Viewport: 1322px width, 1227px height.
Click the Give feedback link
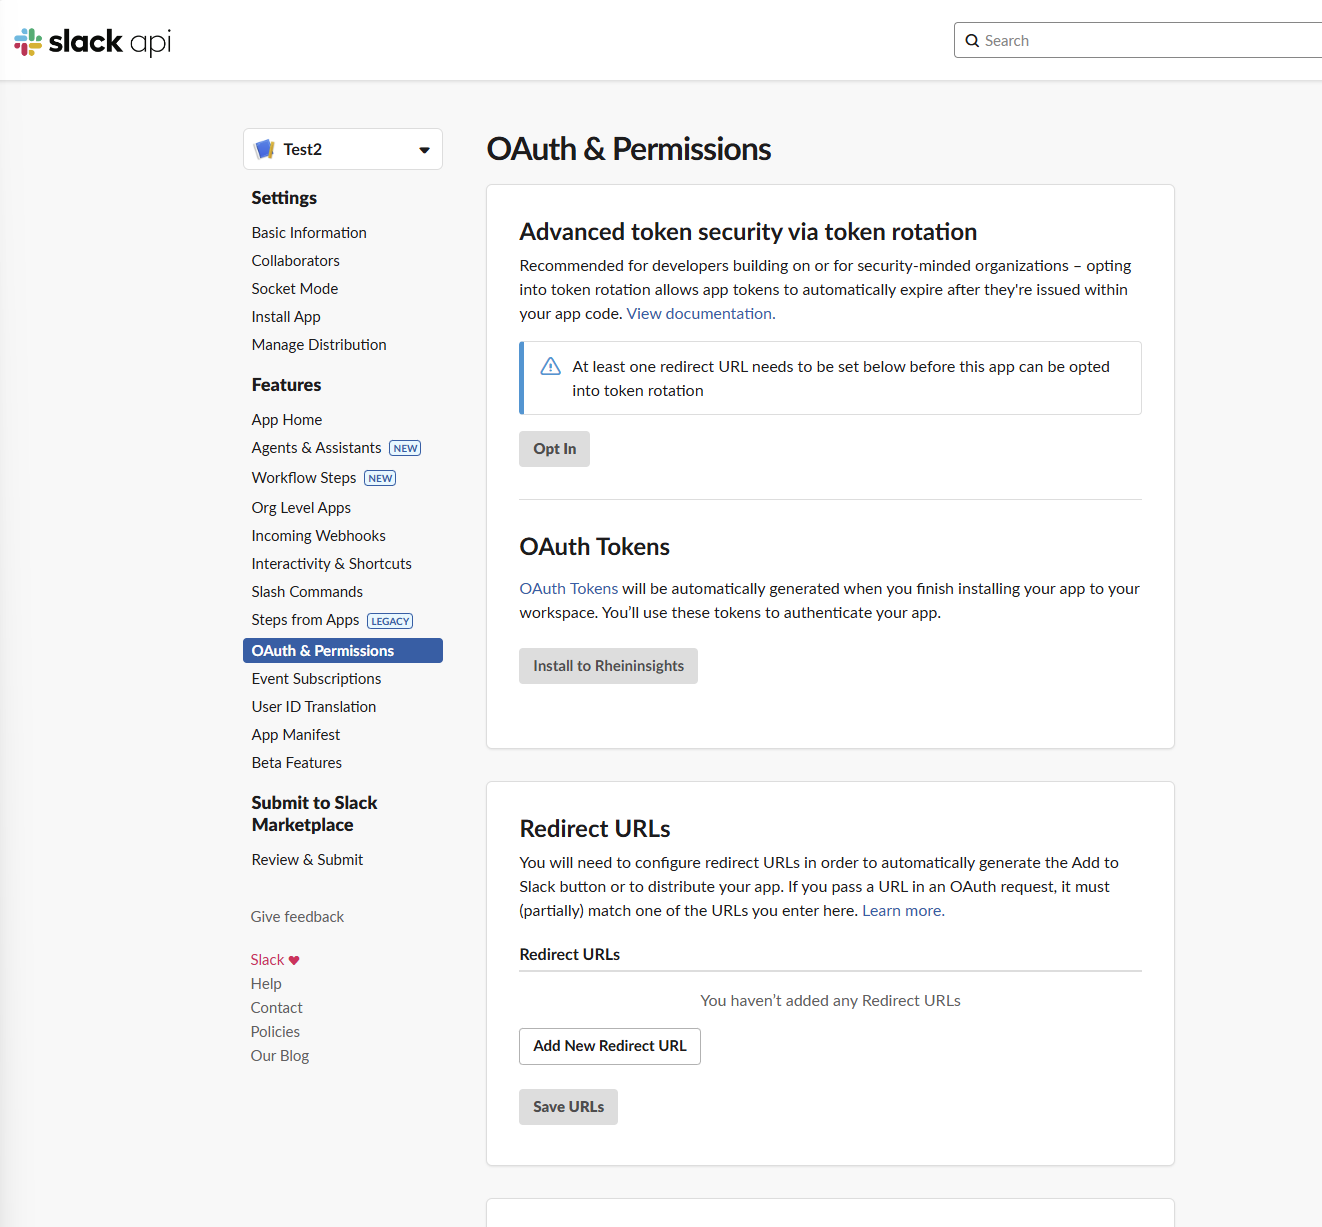(297, 917)
